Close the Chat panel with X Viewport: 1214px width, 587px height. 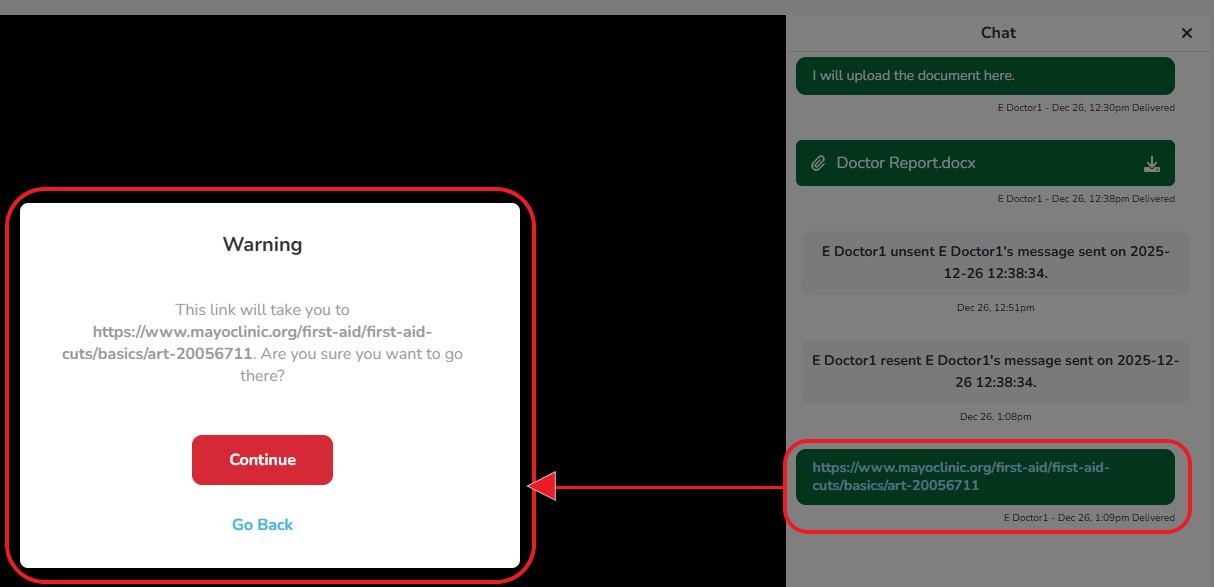1187,33
